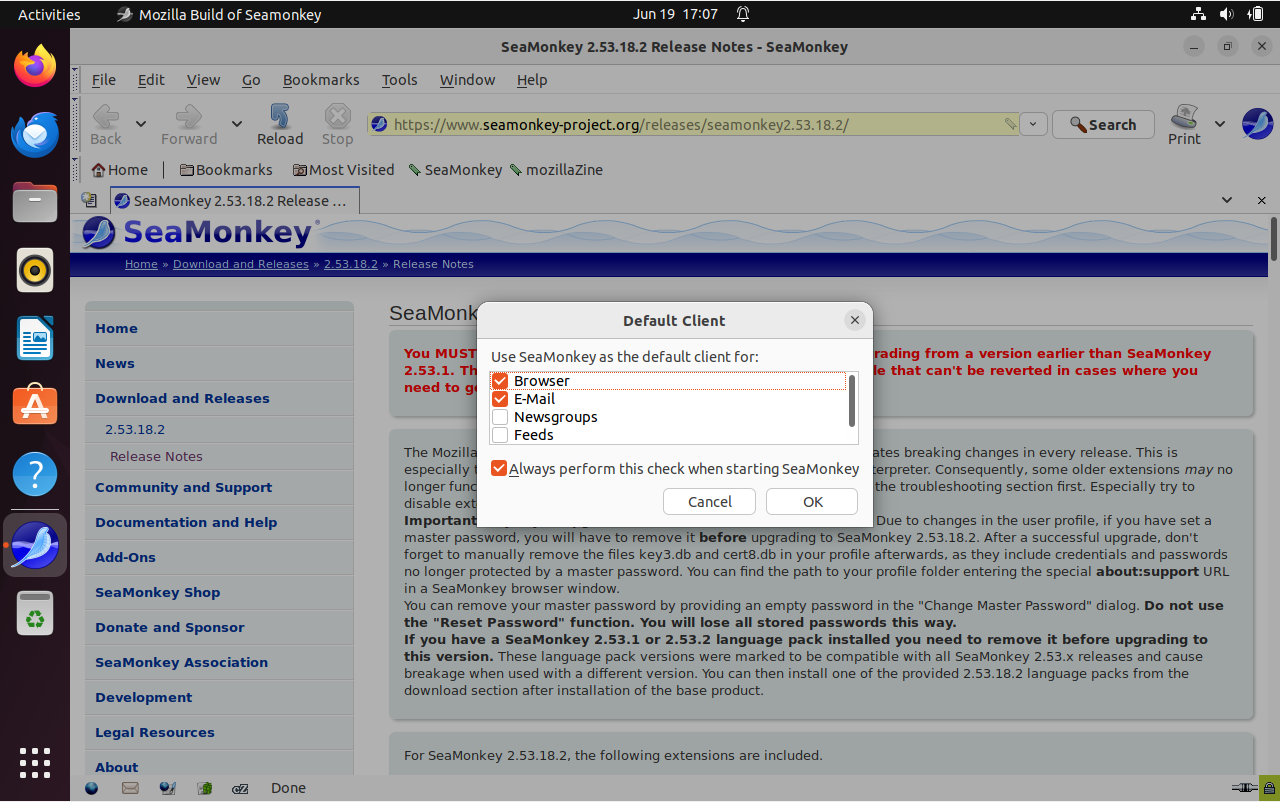This screenshot has width=1280, height=802.
Task: Go back with the Back arrow icon
Action: point(106,116)
